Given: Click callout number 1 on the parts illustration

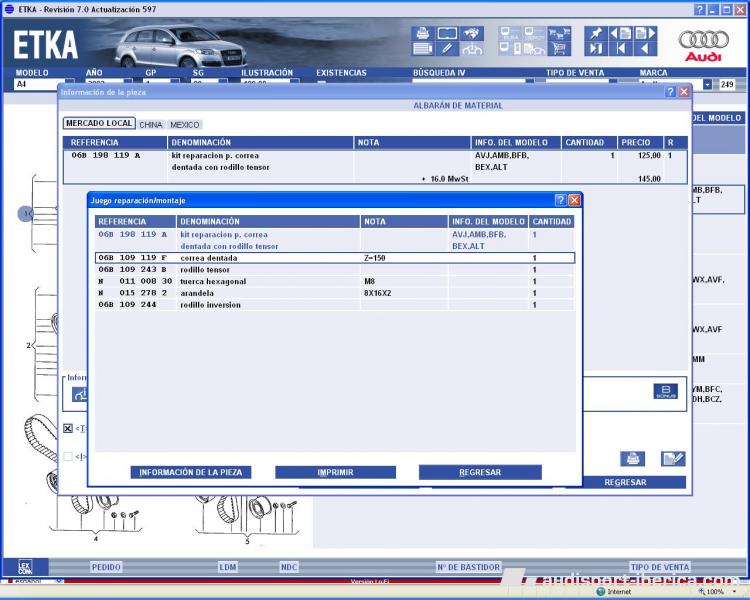Looking at the screenshot, I should point(26,213).
